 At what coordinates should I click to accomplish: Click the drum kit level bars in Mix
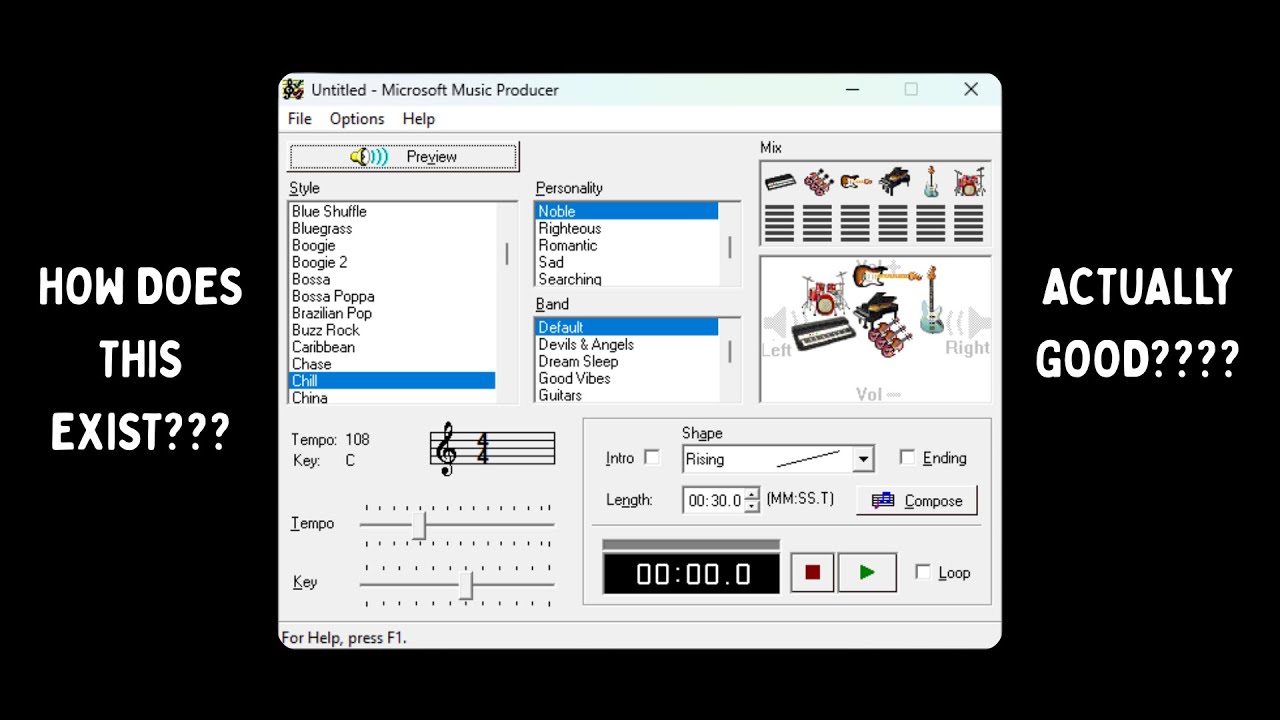pos(968,222)
